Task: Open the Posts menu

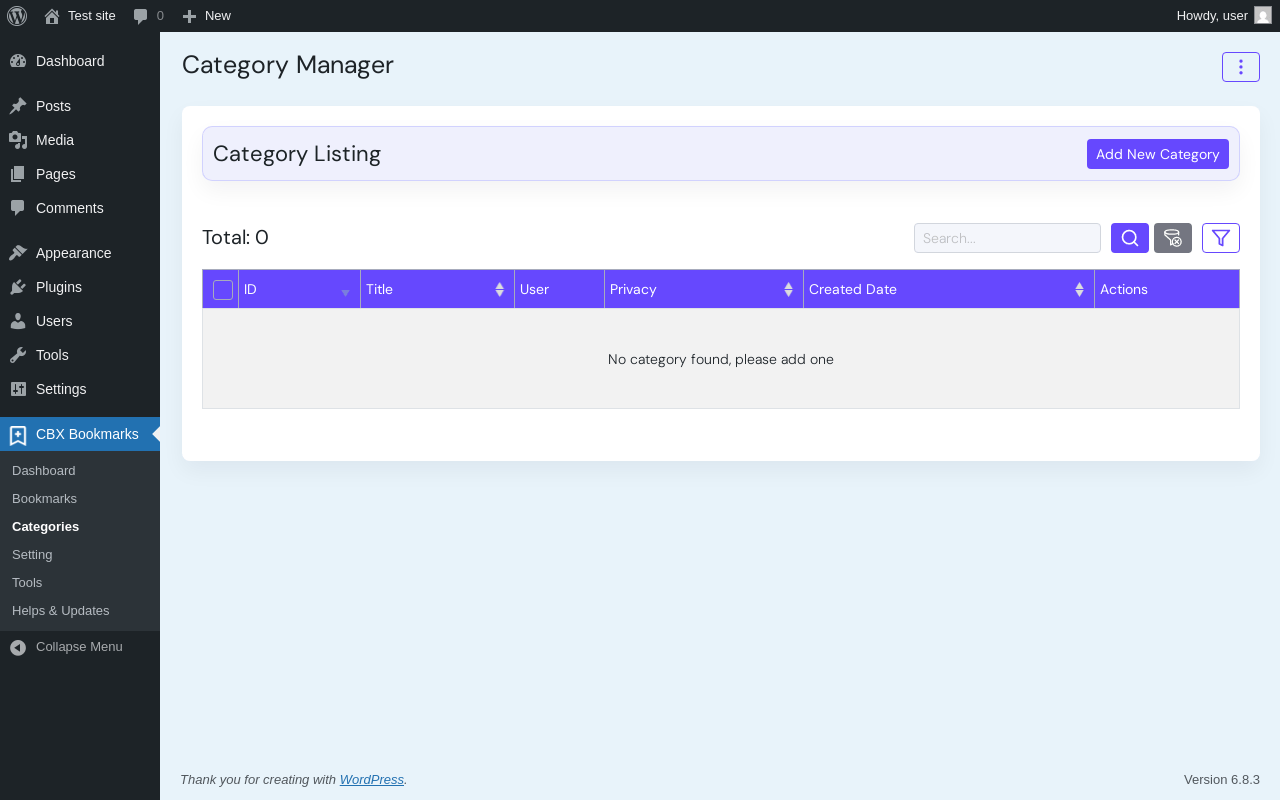Action: click(80, 106)
